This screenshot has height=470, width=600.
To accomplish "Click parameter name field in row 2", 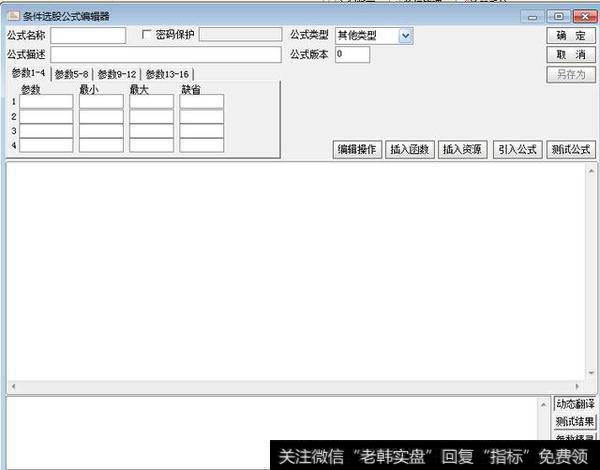I will tap(46, 116).
